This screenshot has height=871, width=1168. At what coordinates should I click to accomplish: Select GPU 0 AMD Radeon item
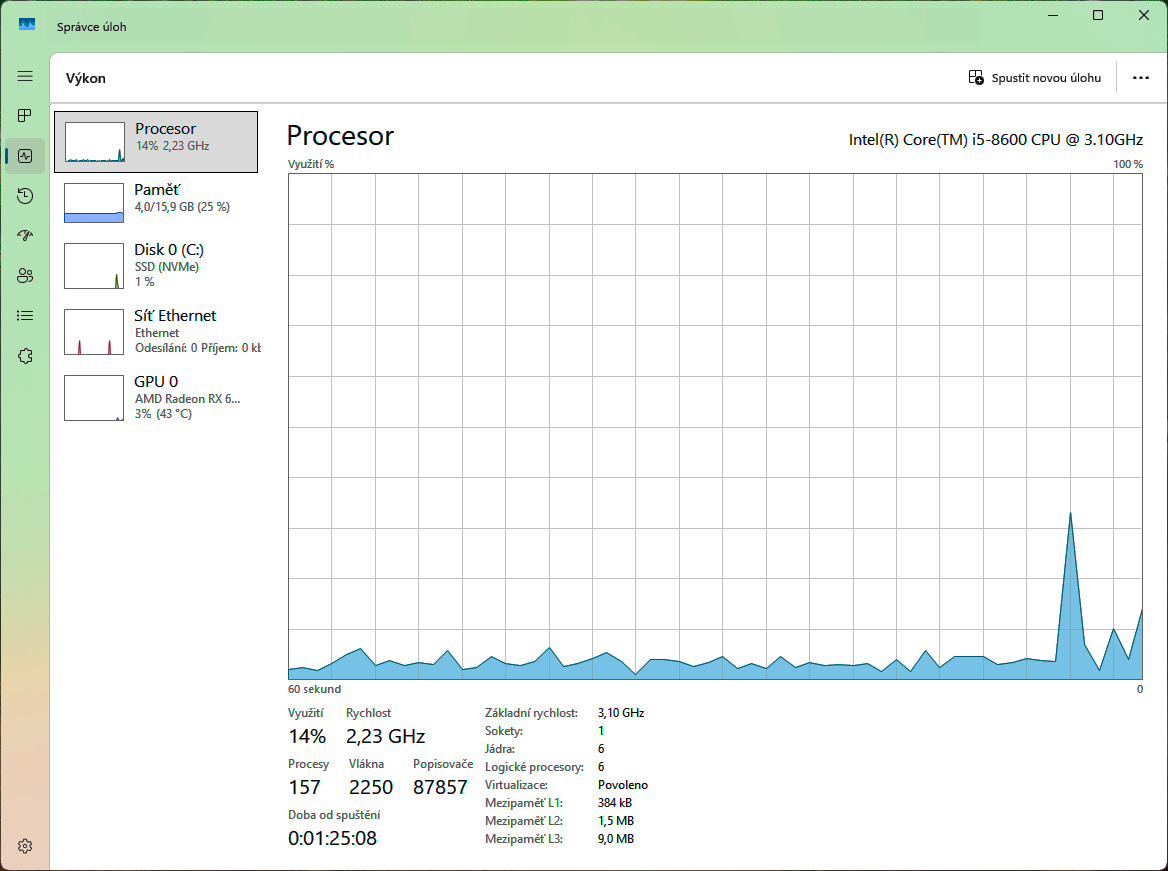pyautogui.click(x=156, y=397)
